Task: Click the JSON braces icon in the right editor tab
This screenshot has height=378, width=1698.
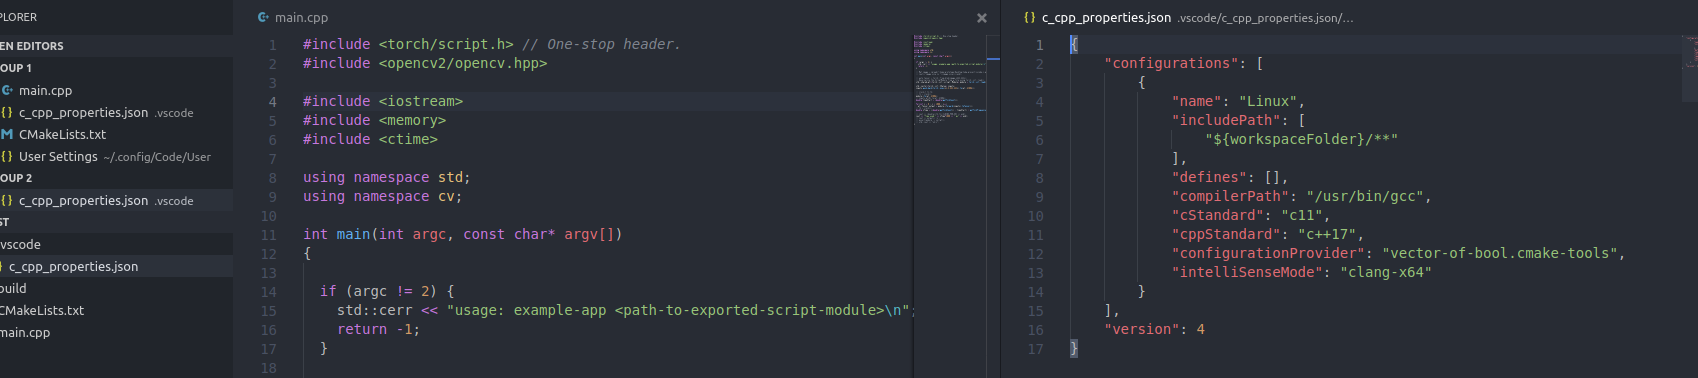Action: pos(1029,17)
